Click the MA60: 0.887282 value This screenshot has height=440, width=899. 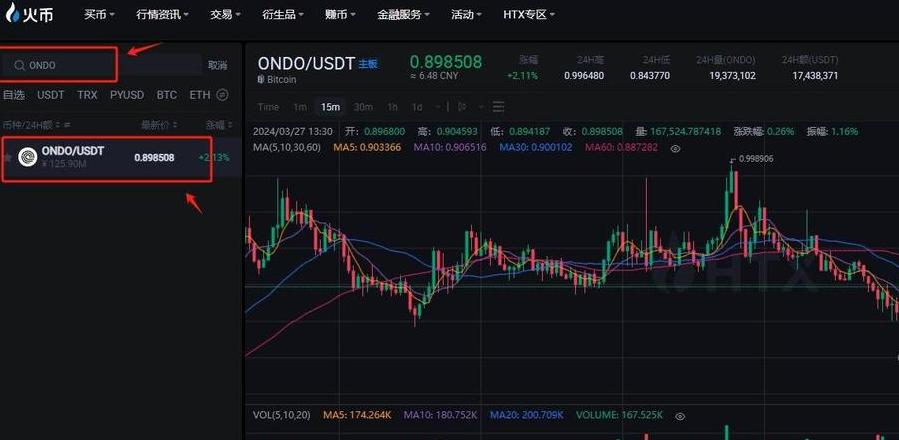click(x=622, y=147)
